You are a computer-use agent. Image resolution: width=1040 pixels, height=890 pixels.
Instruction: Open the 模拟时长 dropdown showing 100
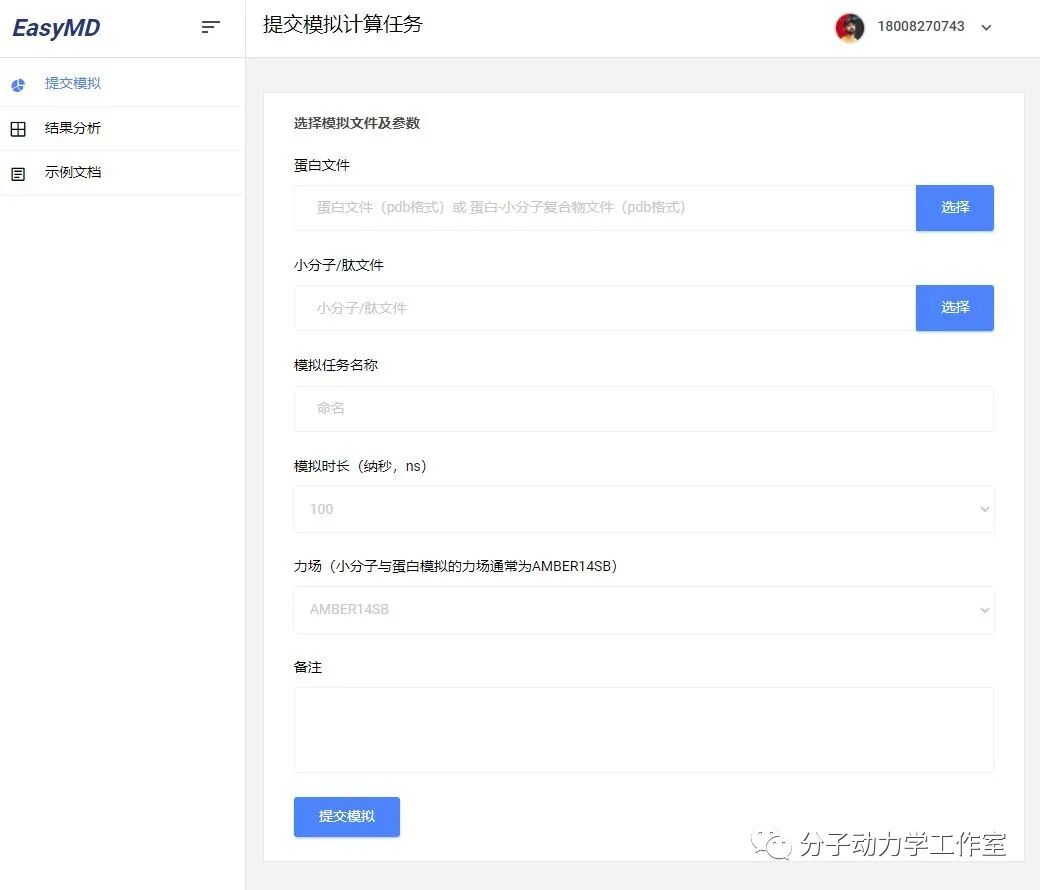643,509
